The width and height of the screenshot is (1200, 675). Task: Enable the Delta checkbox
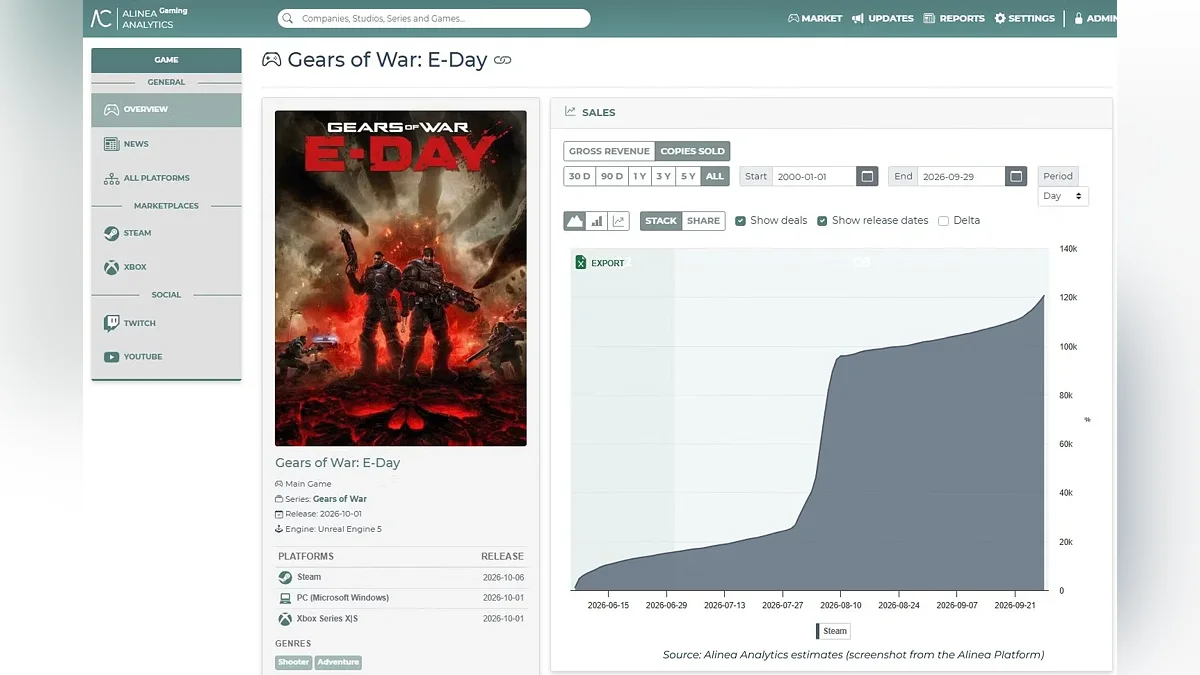pyautogui.click(x=943, y=221)
